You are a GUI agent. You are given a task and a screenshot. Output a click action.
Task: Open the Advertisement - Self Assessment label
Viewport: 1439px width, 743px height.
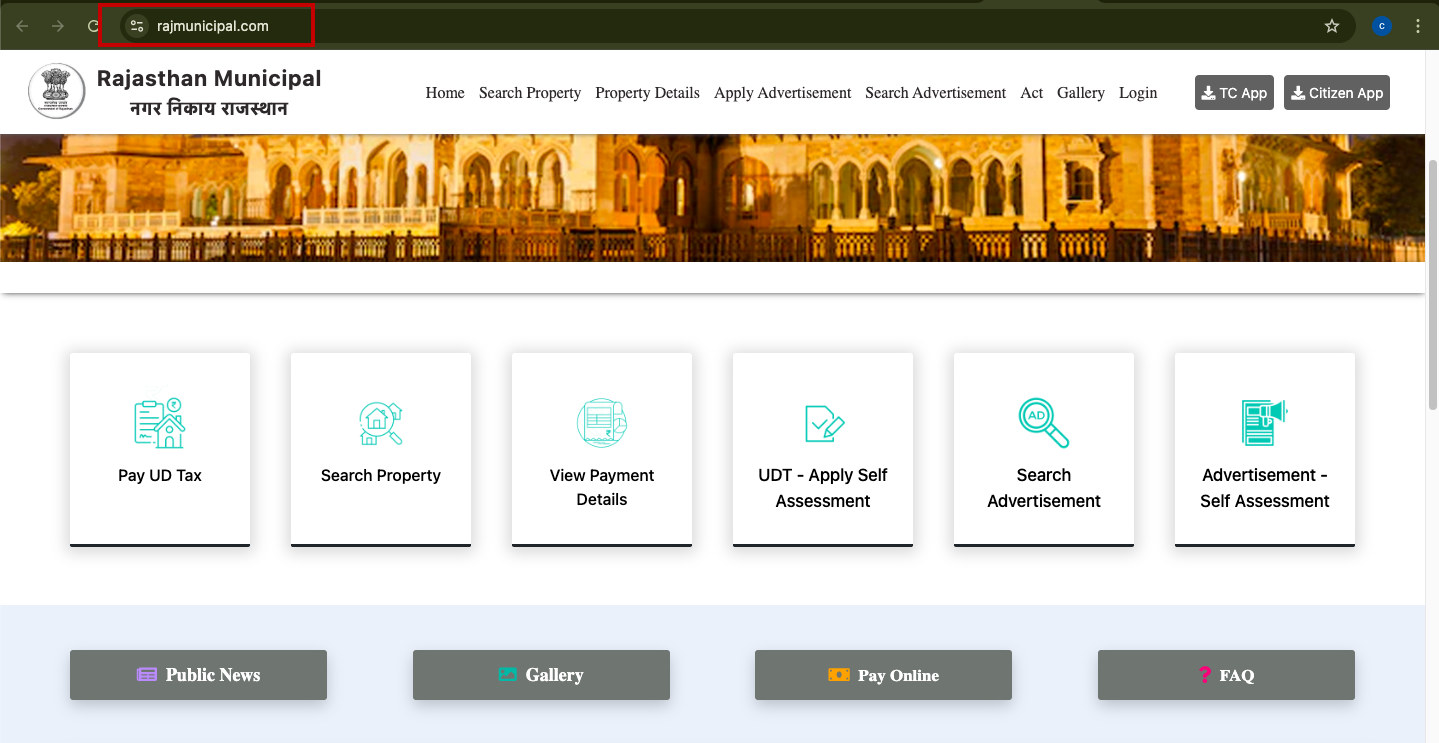pos(1265,488)
